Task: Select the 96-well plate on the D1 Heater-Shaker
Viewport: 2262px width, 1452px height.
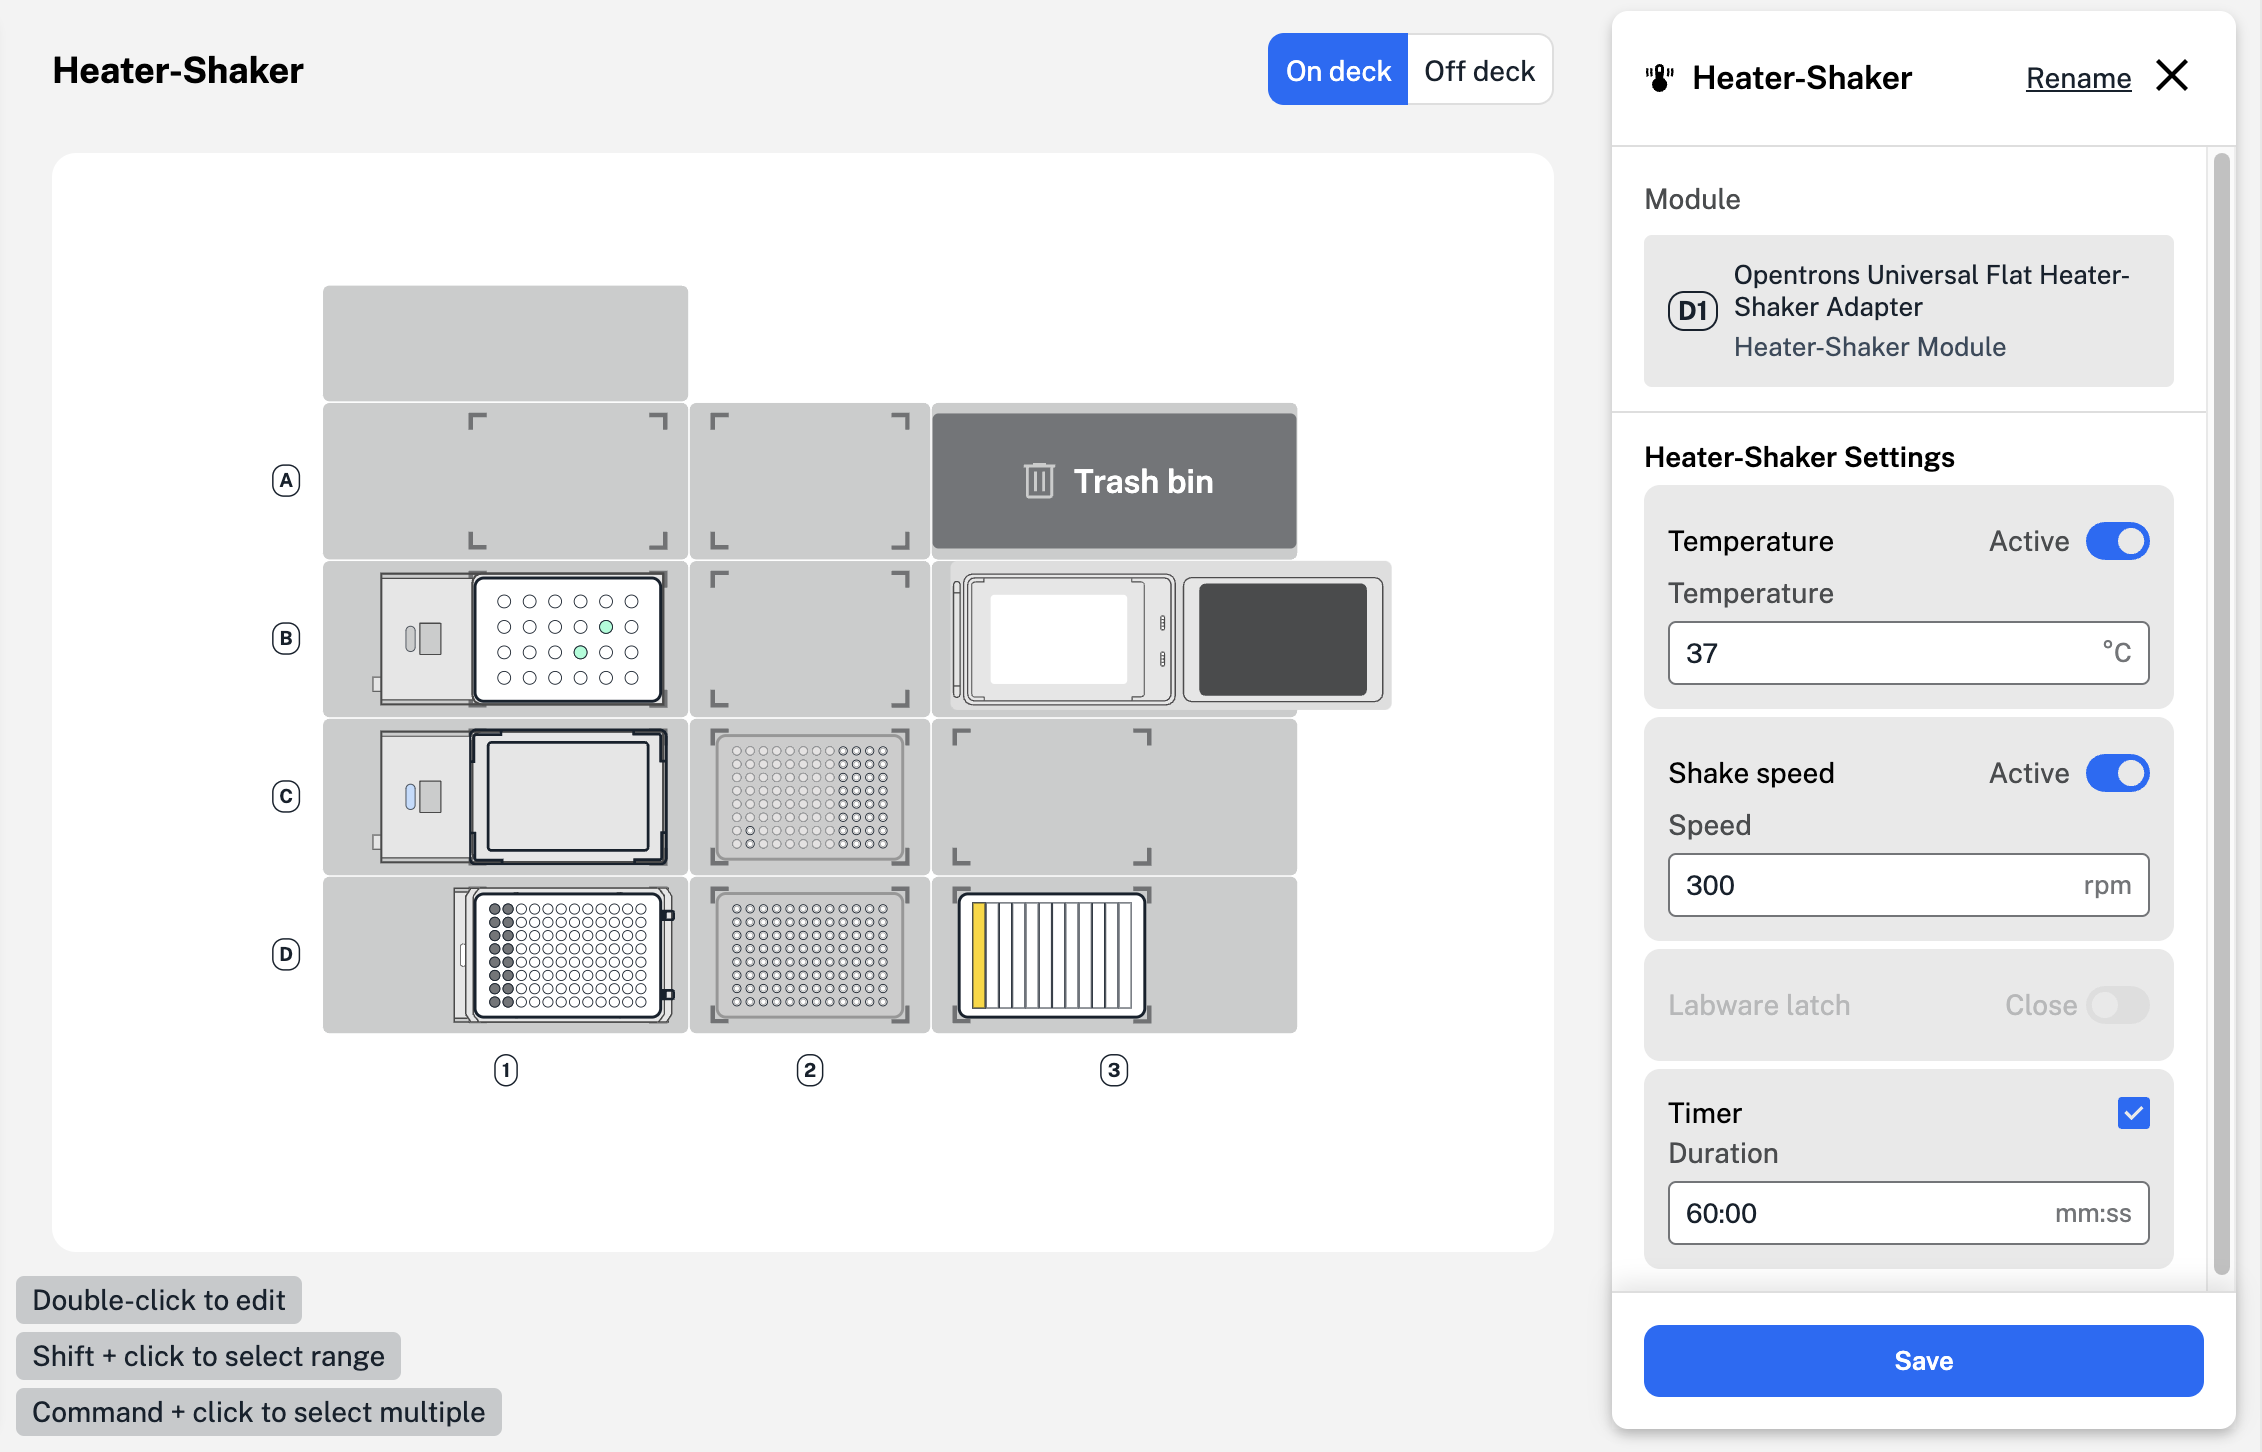Action: tap(567, 955)
